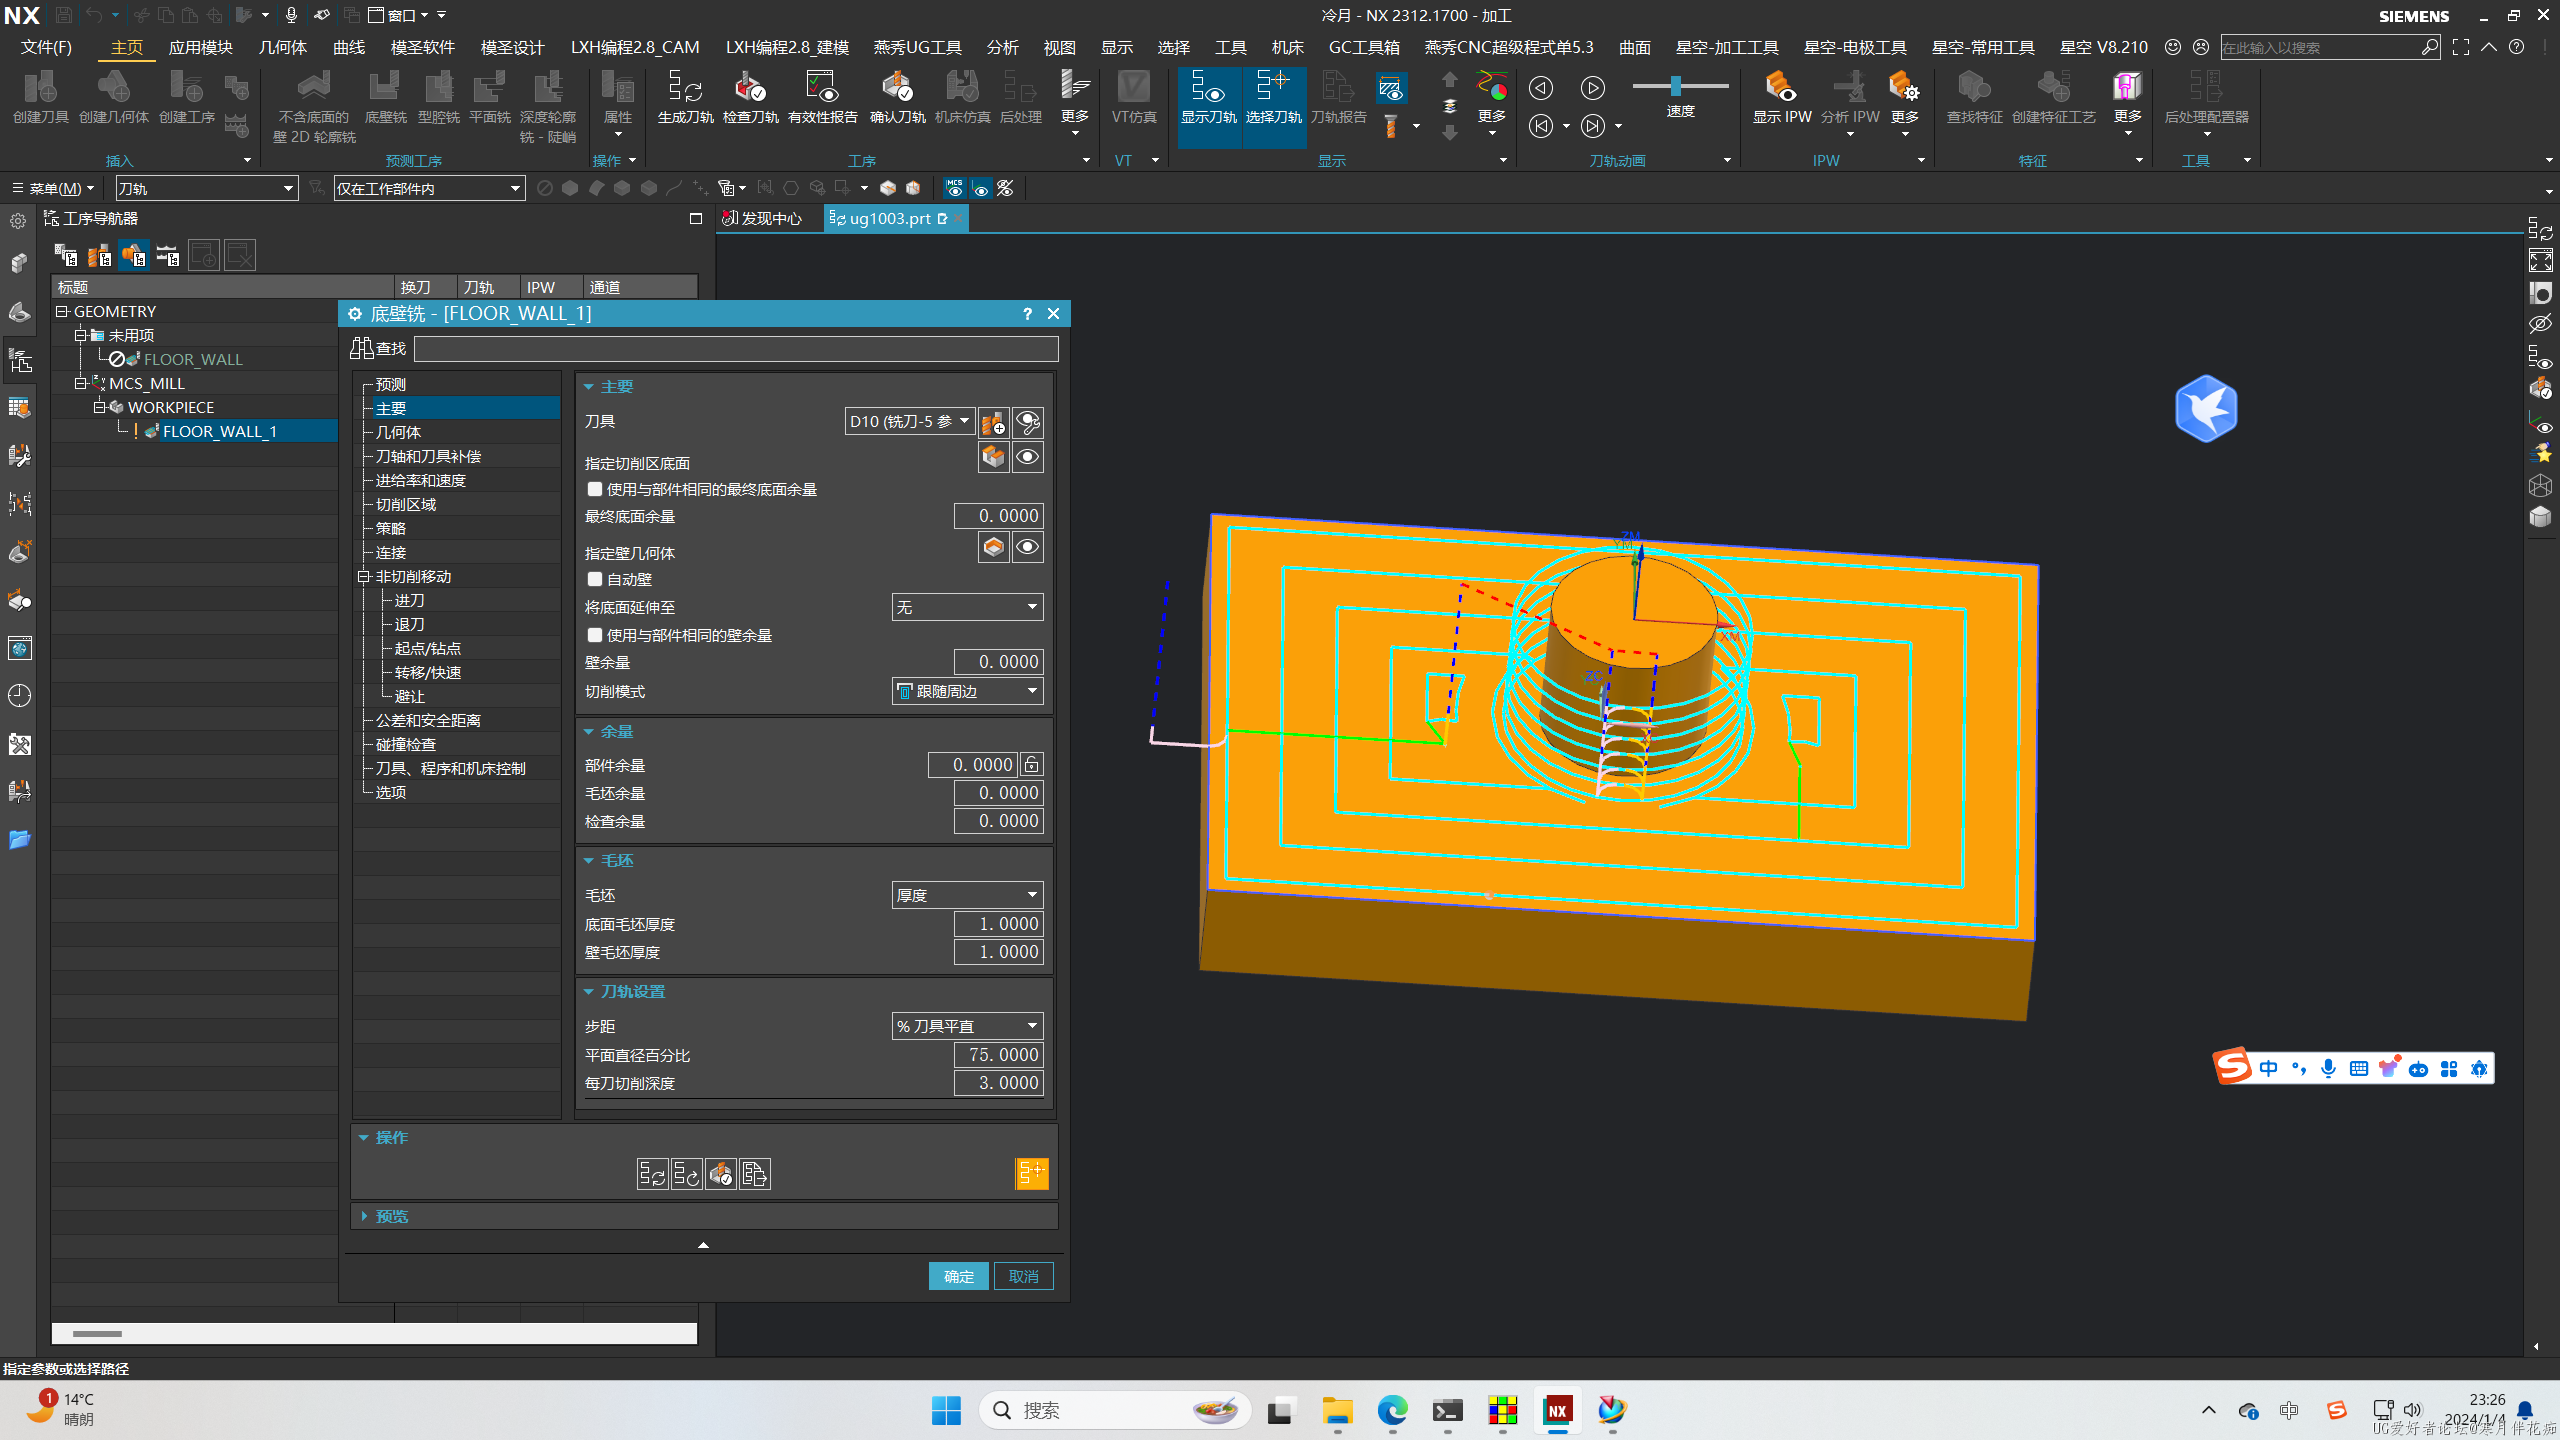Enable the 自动壁 checkbox

tap(595, 579)
